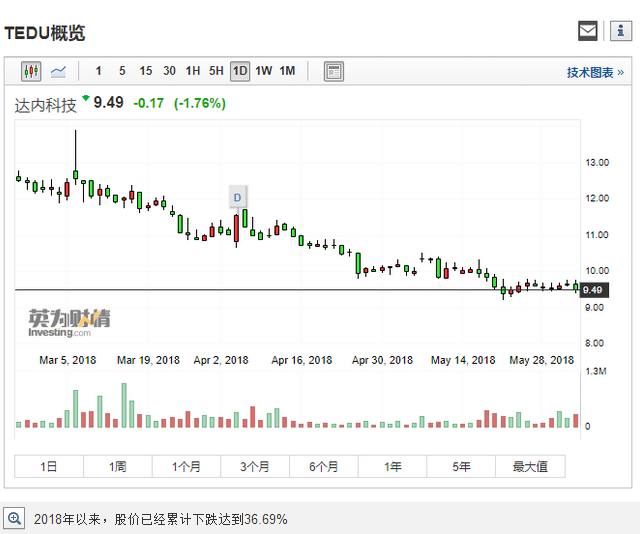
Task: Switch range to 1个月
Action: click(x=186, y=466)
